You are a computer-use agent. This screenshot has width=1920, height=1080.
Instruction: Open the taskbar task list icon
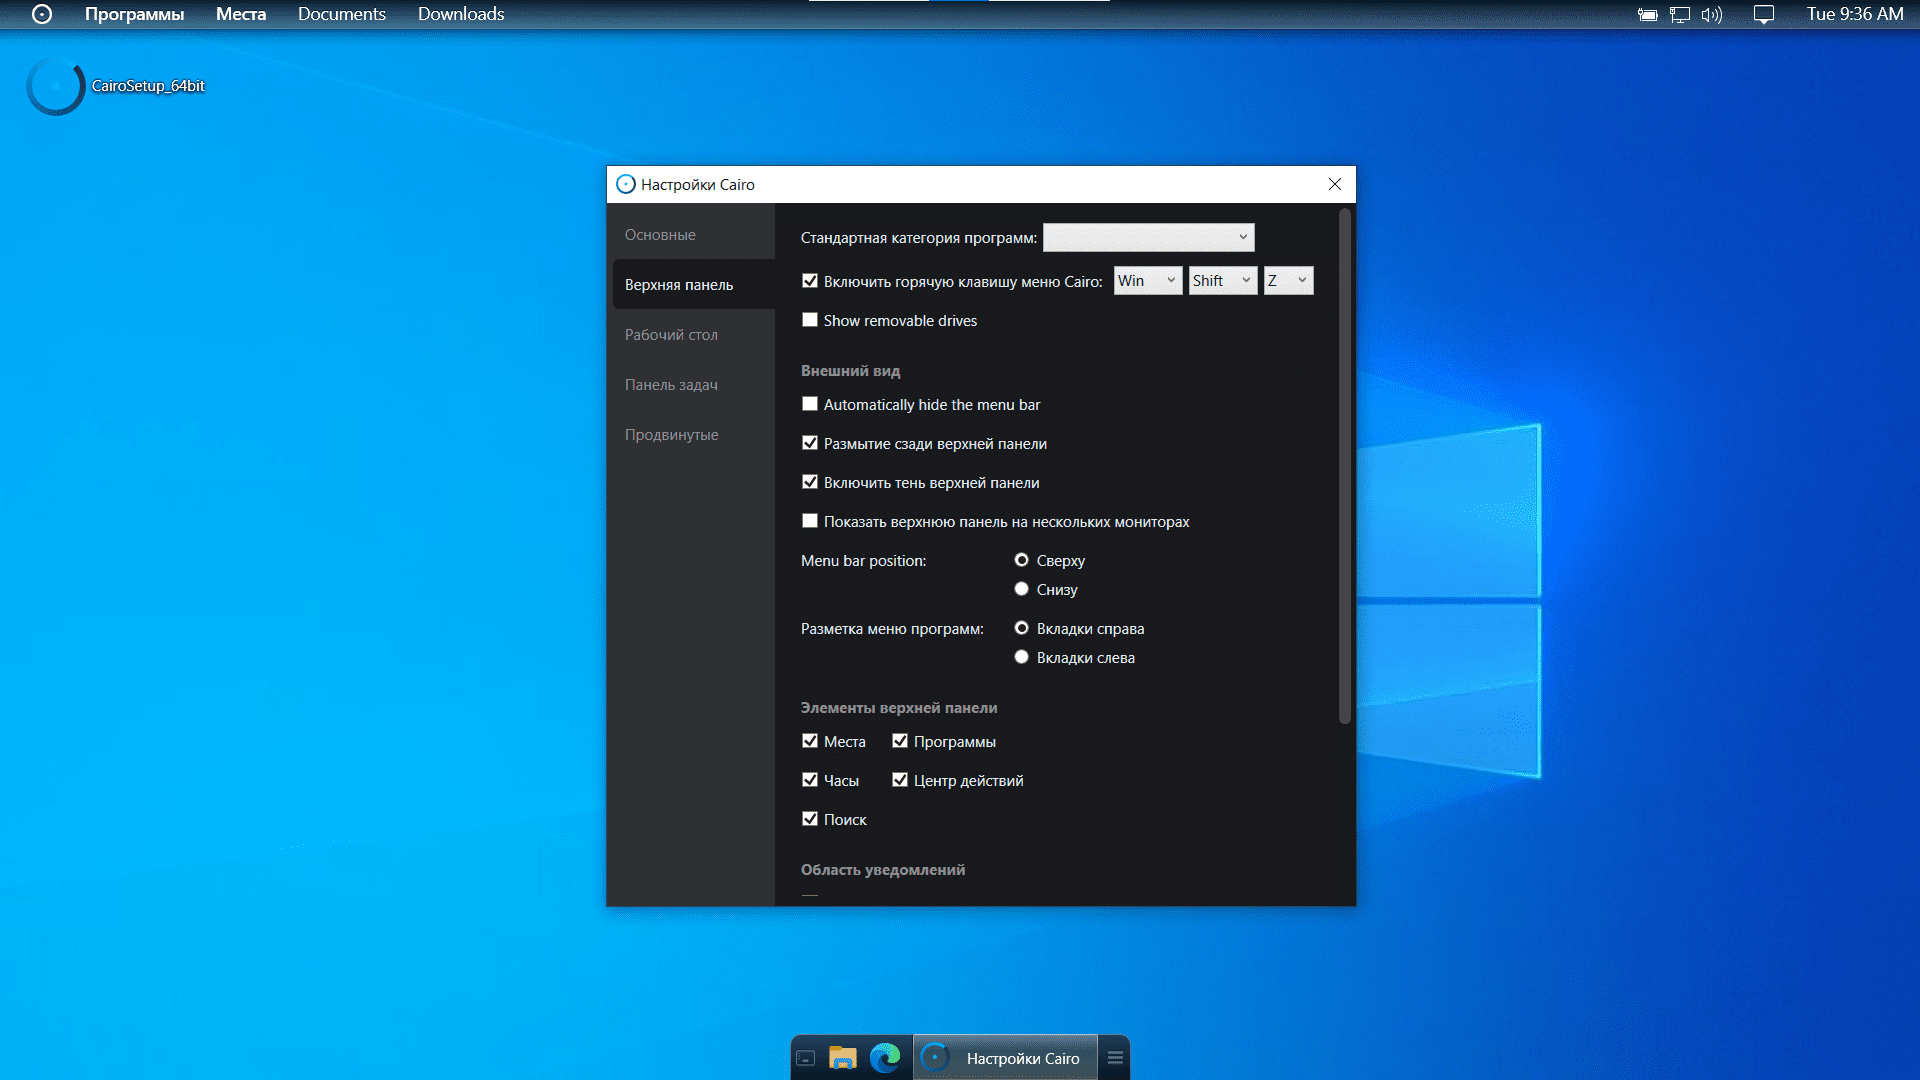click(x=1115, y=1058)
